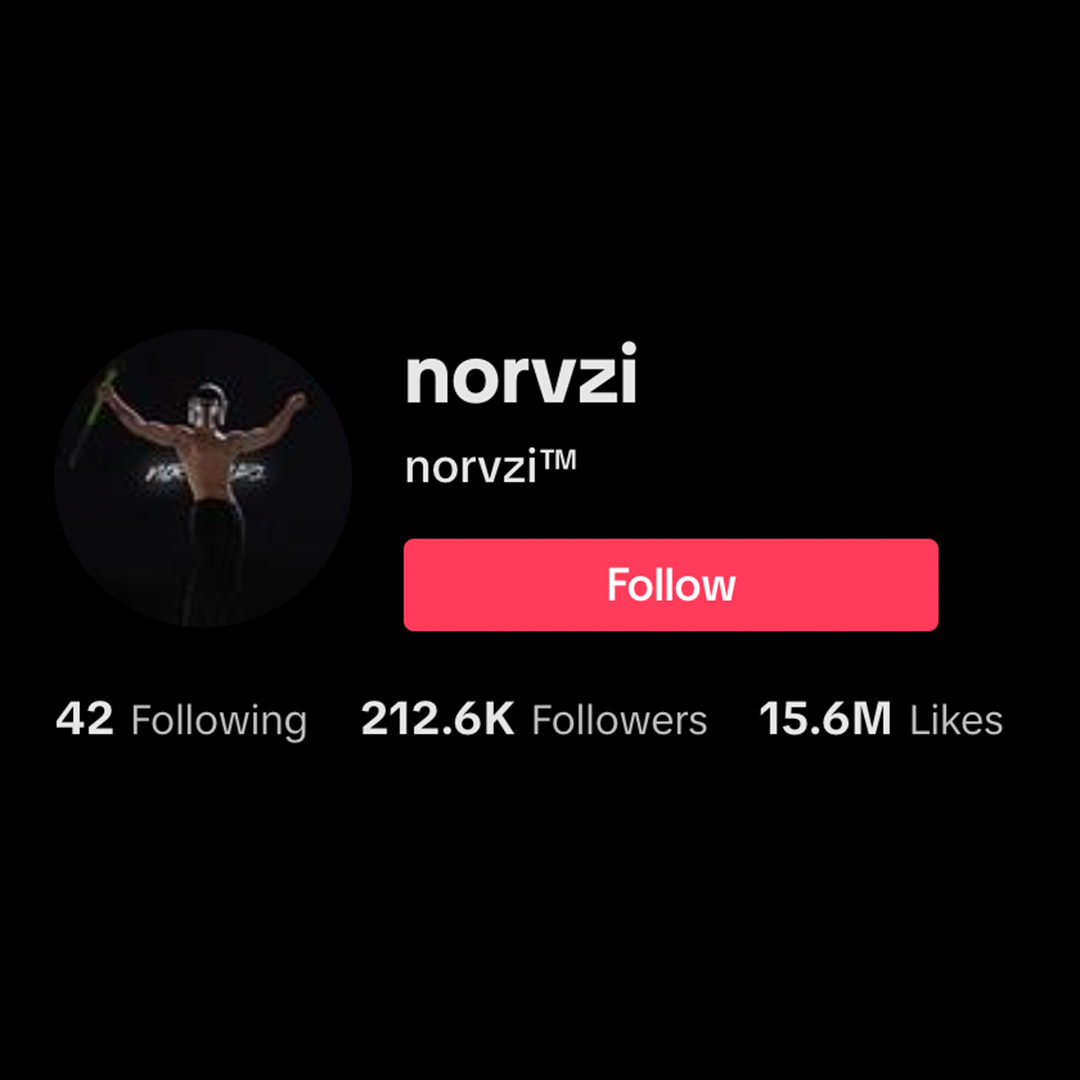Click the trademark symbol after norvzi
Image resolution: width=1080 pixels, height=1080 pixels.
[x=559, y=459]
